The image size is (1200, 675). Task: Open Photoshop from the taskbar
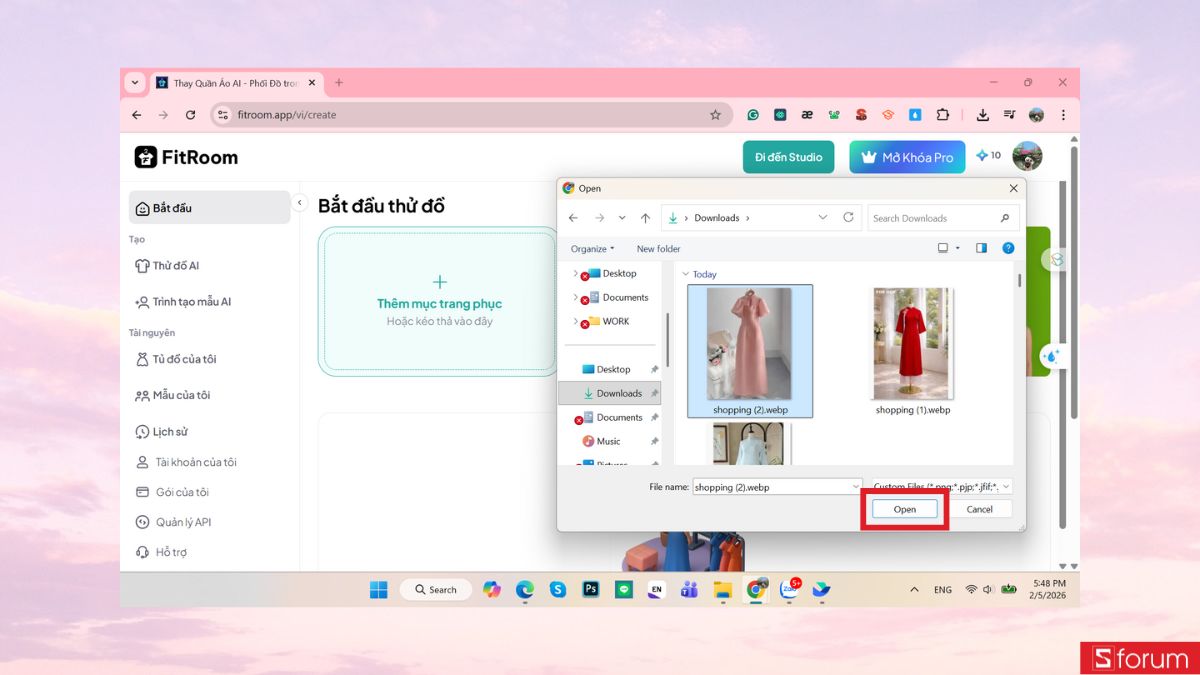click(591, 590)
